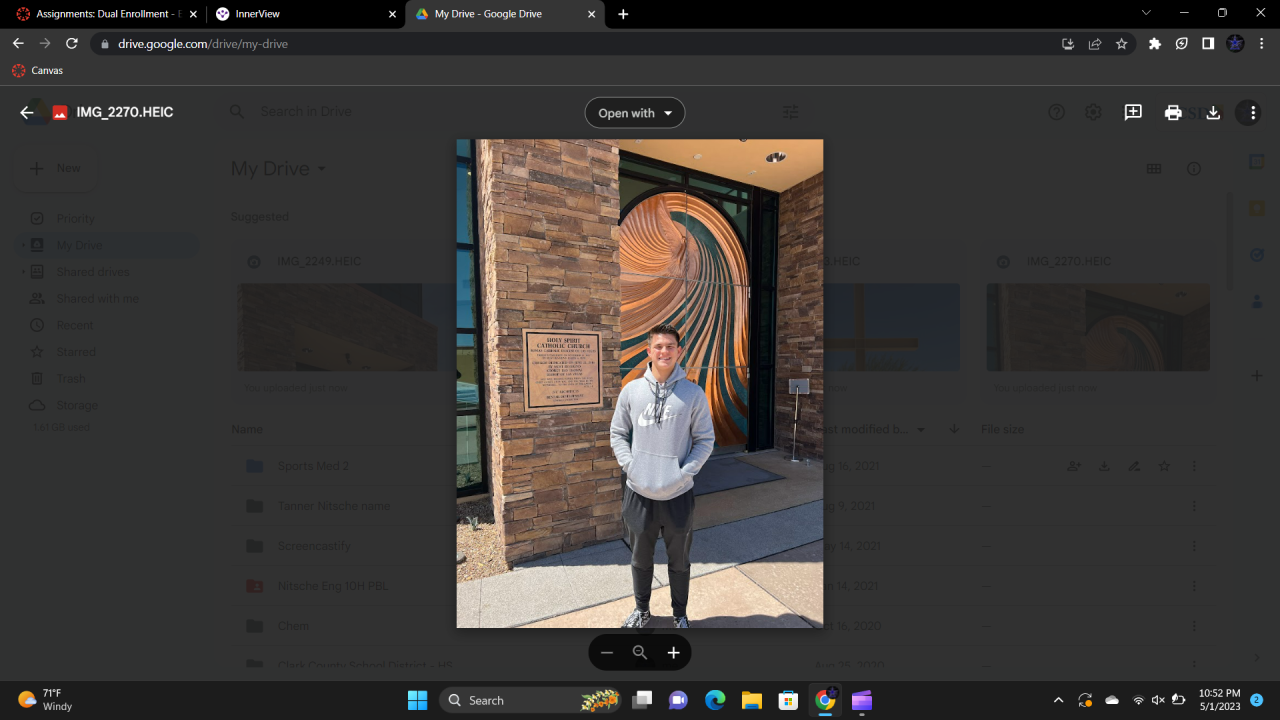Viewport: 1280px width, 720px height.
Task: Zoom out with the minus button
Action: pos(607,653)
